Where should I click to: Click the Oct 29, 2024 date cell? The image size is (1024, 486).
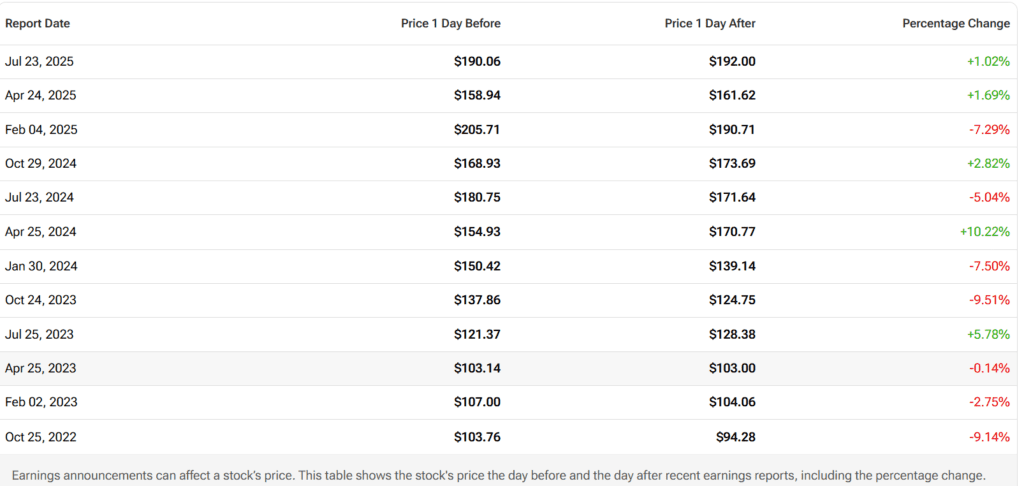41,164
